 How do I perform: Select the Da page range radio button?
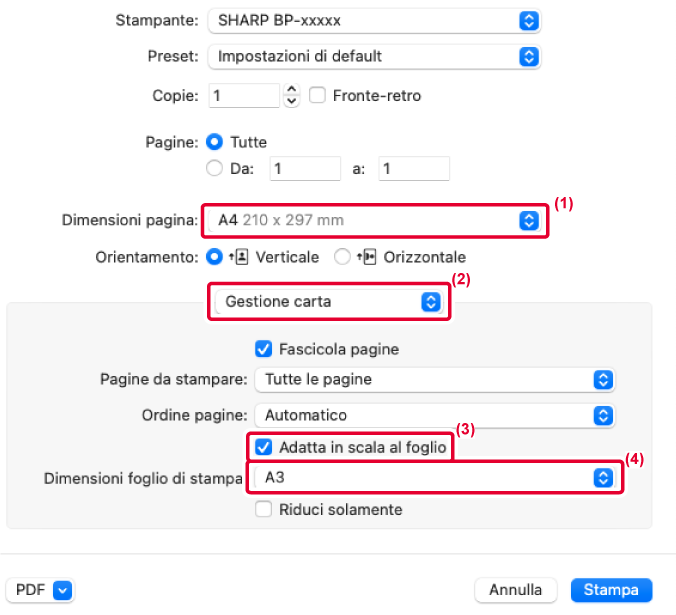(214, 168)
